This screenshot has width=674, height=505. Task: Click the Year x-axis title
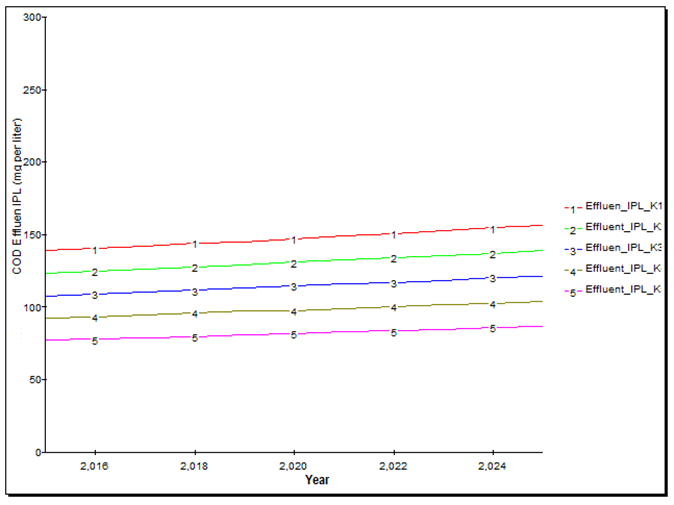tap(317, 480)
